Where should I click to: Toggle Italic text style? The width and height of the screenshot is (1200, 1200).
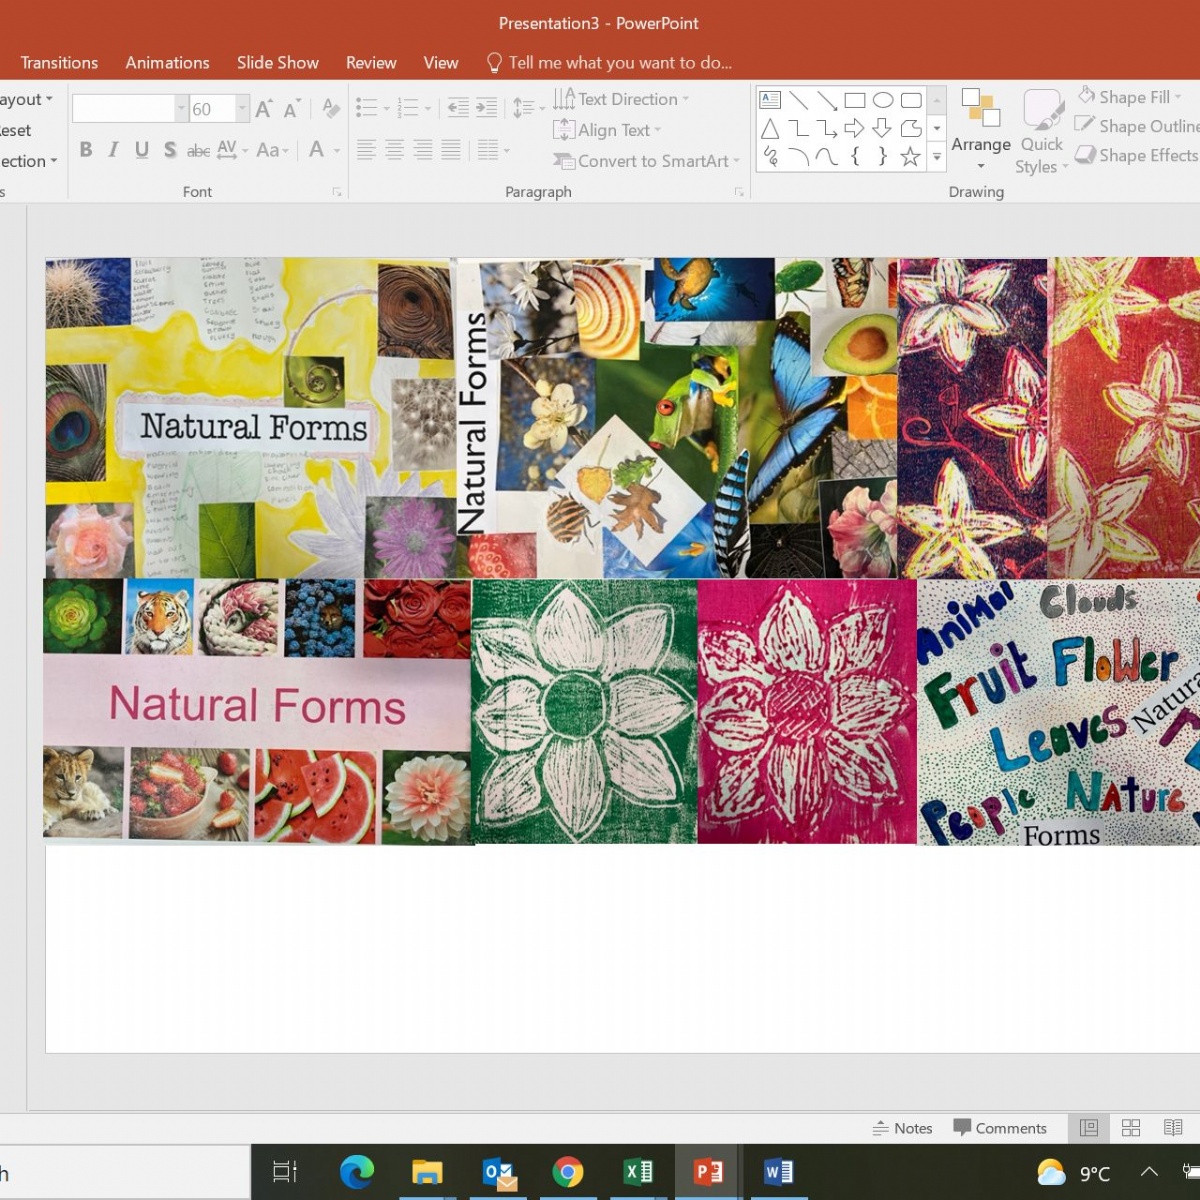click(x=113, y=150)
